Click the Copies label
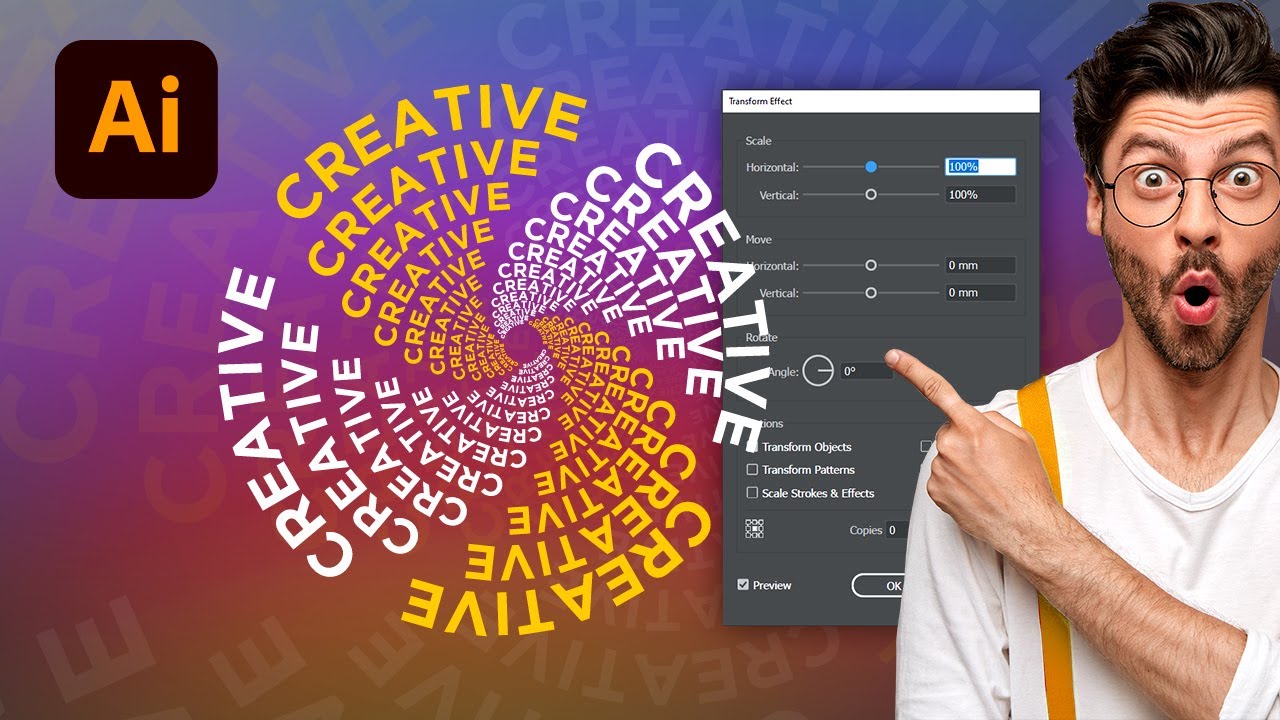The width and height of the screenshot is (1280, 720). [x=866, y=530]
